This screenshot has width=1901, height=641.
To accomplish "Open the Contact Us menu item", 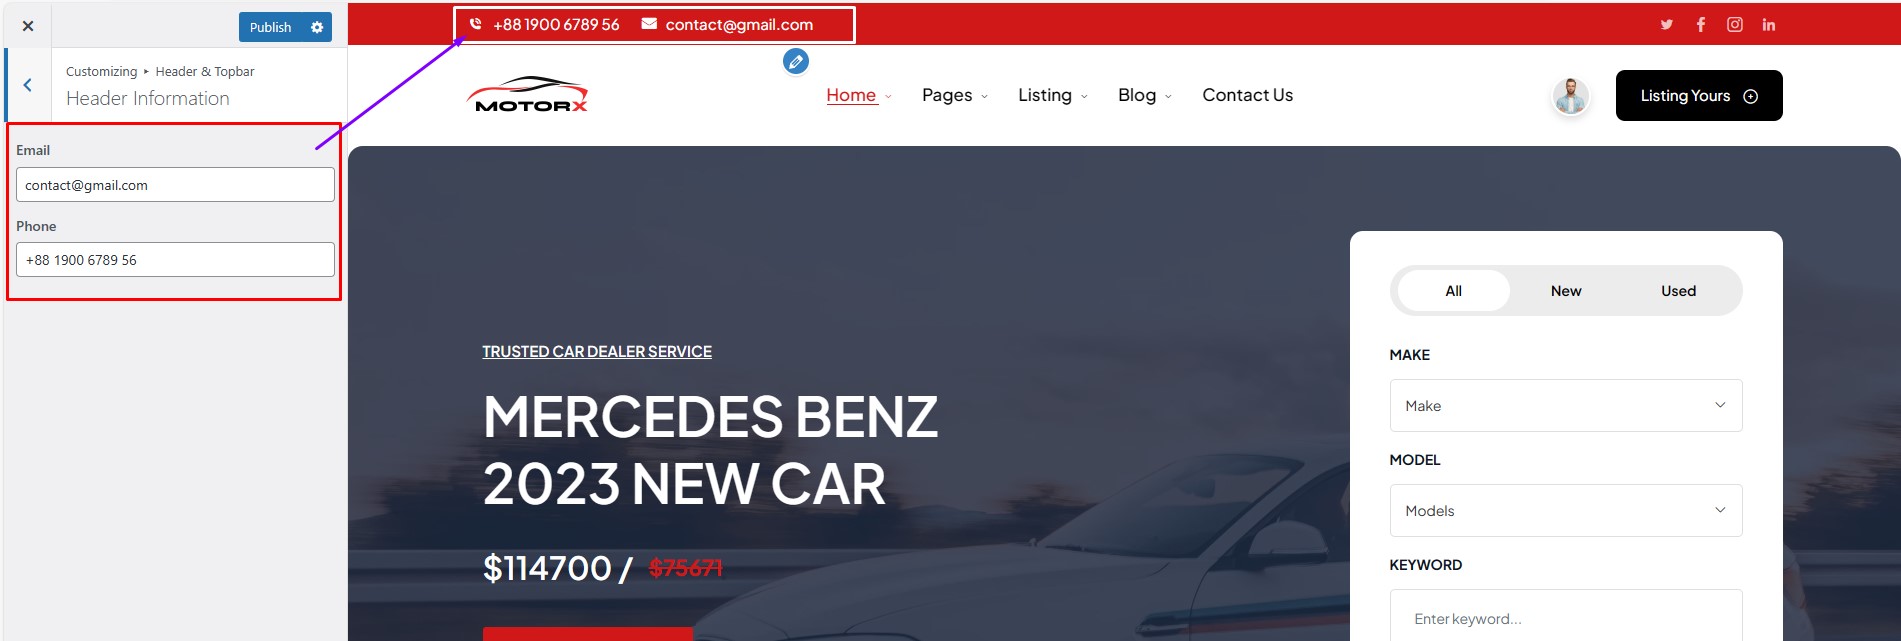I will (x=1247, y=95).
